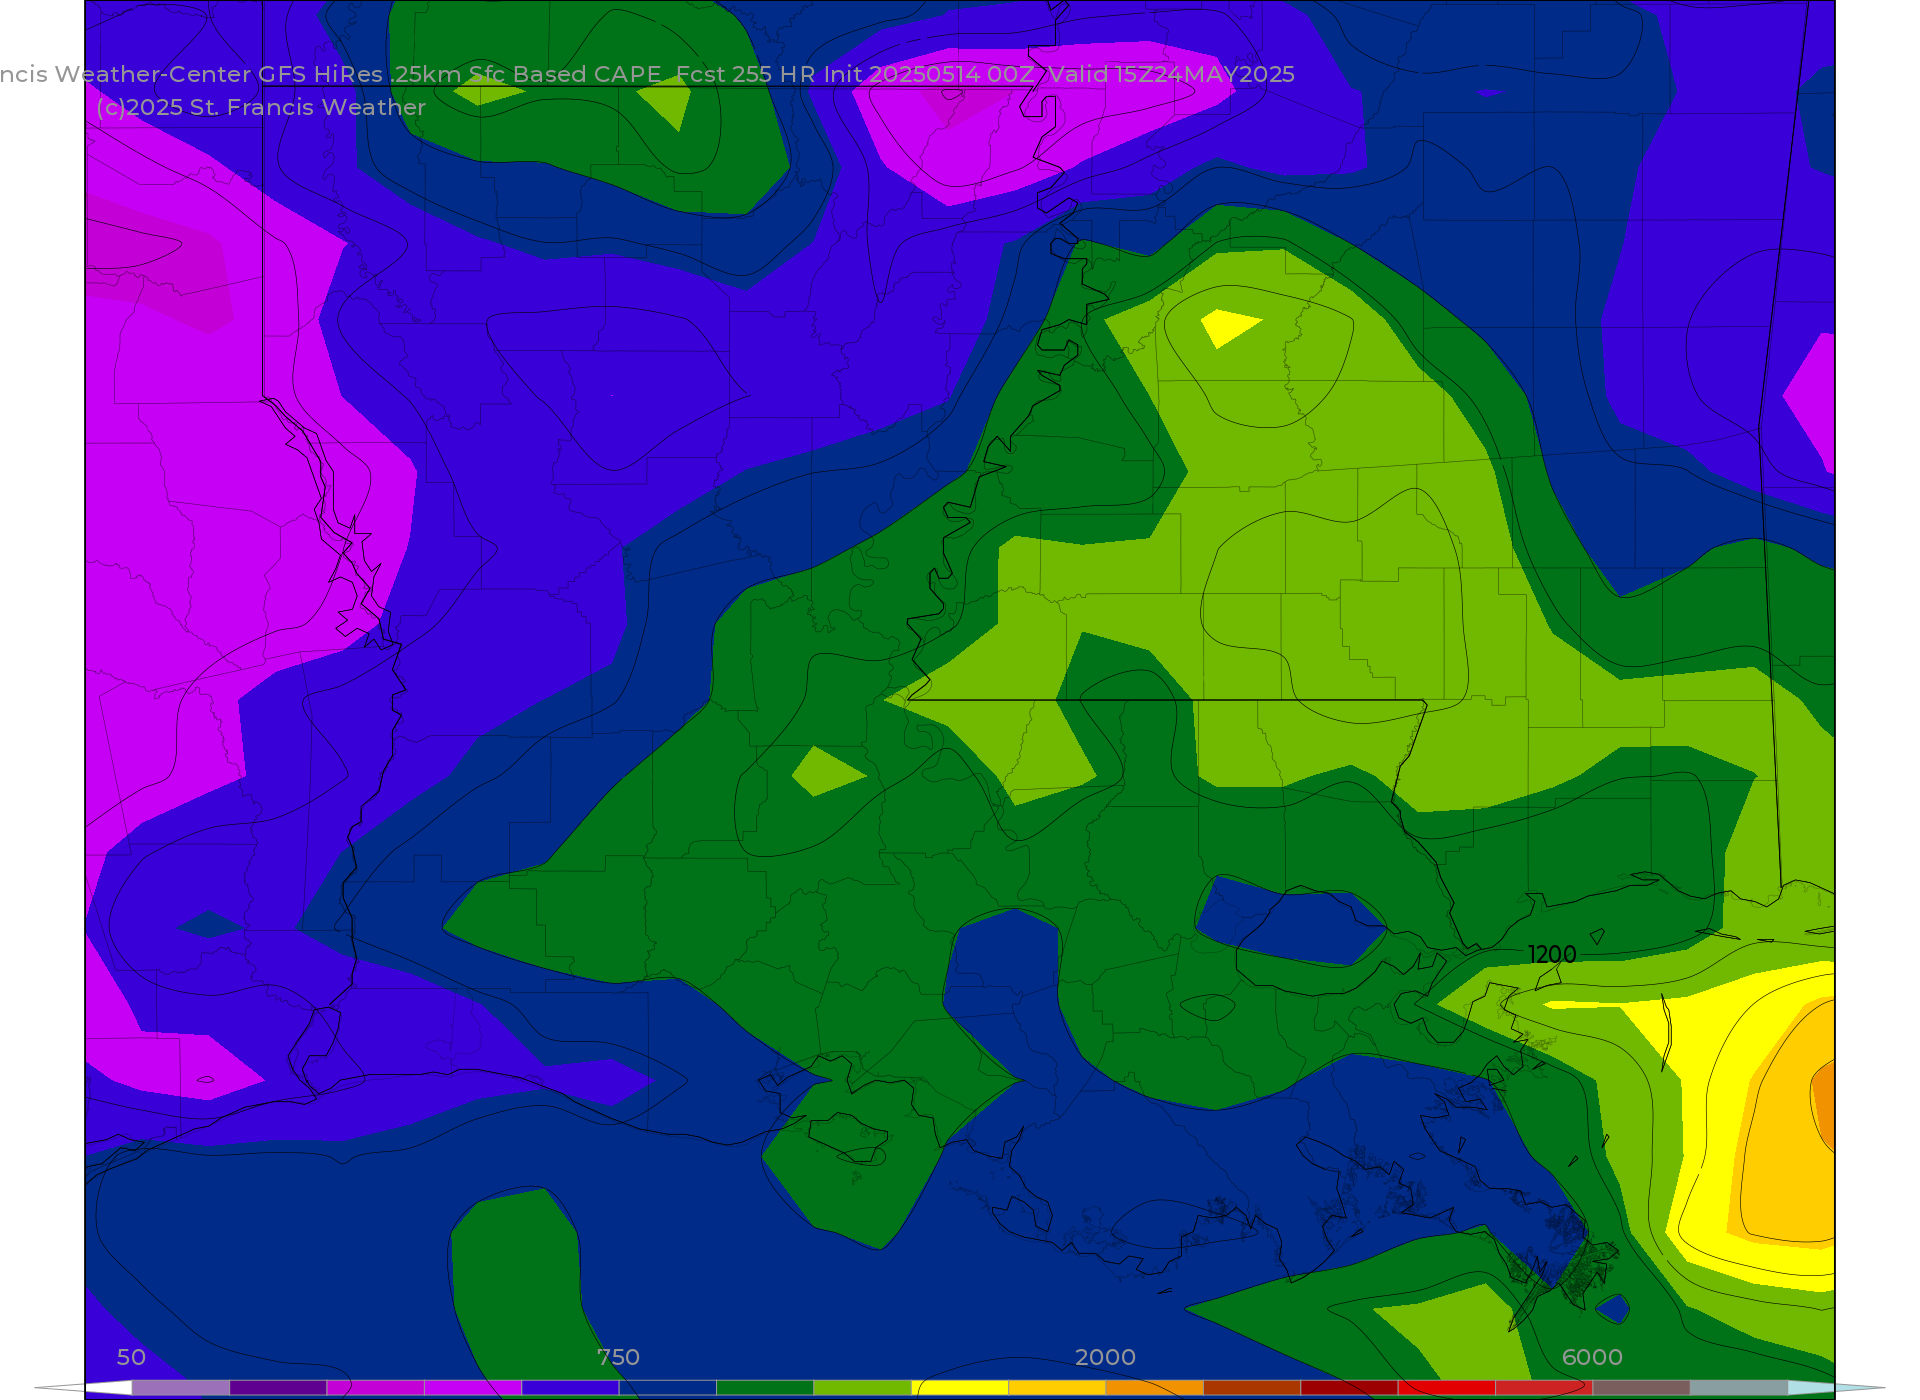Image resolution: width=1920 pixels, height=1400 pixels.
Task: Click the yellow color bar swatch
Action: coord(960,1388)
